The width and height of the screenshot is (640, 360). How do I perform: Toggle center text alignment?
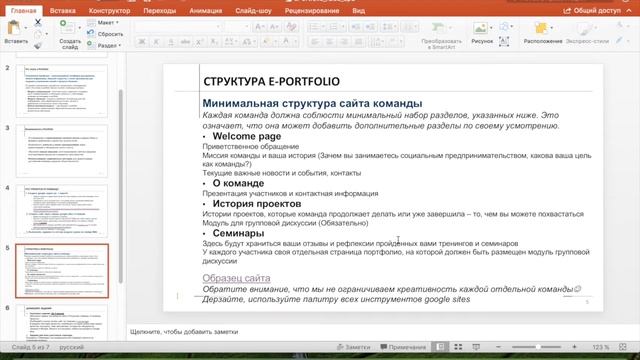point(329,42)
